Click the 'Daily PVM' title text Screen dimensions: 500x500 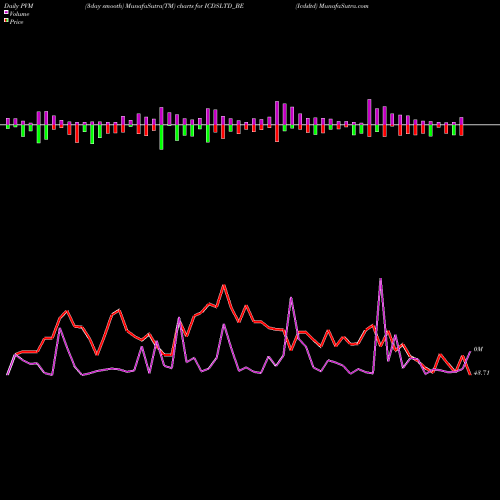pos(19,6)
